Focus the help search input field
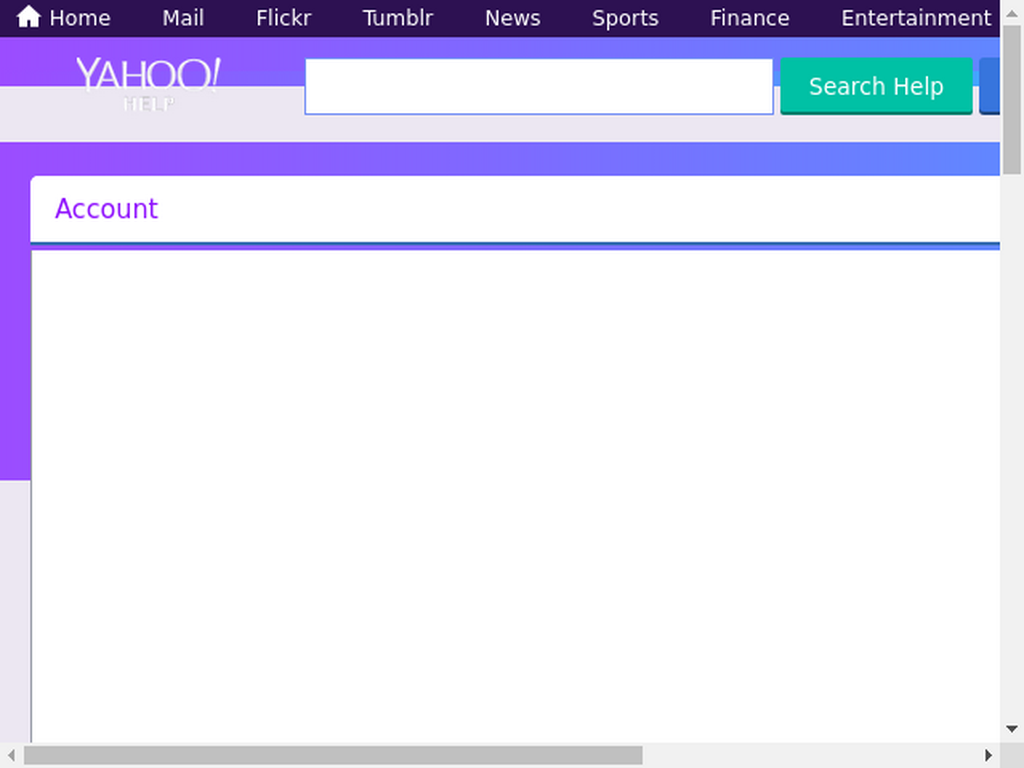1024x768 pixels. pyautogui.click(x=539, y=87)
